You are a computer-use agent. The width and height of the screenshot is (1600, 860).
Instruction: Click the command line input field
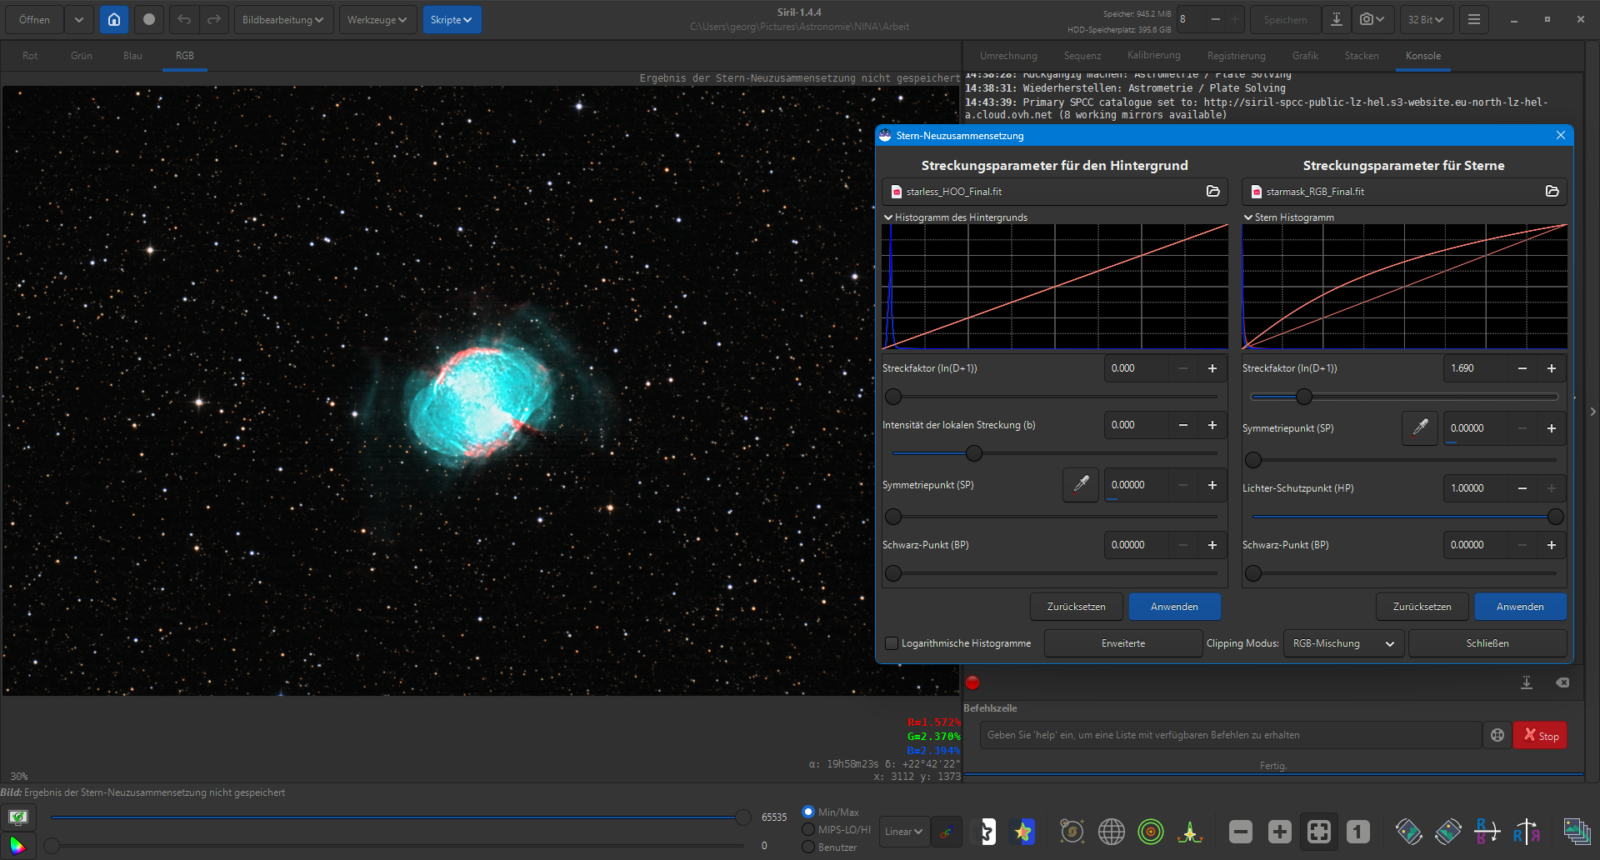(x=1230, y=735)
